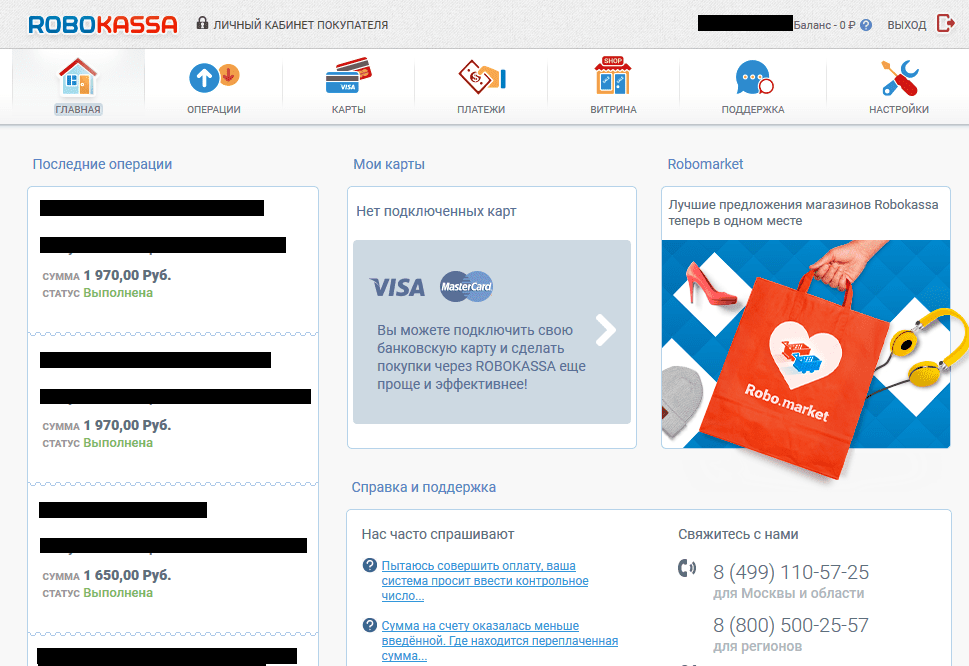This screenshot has width=969, height=666.
Task: Click the Robo.market shopping bag banner
Action: pyautogui.click(x=806, y=344)
